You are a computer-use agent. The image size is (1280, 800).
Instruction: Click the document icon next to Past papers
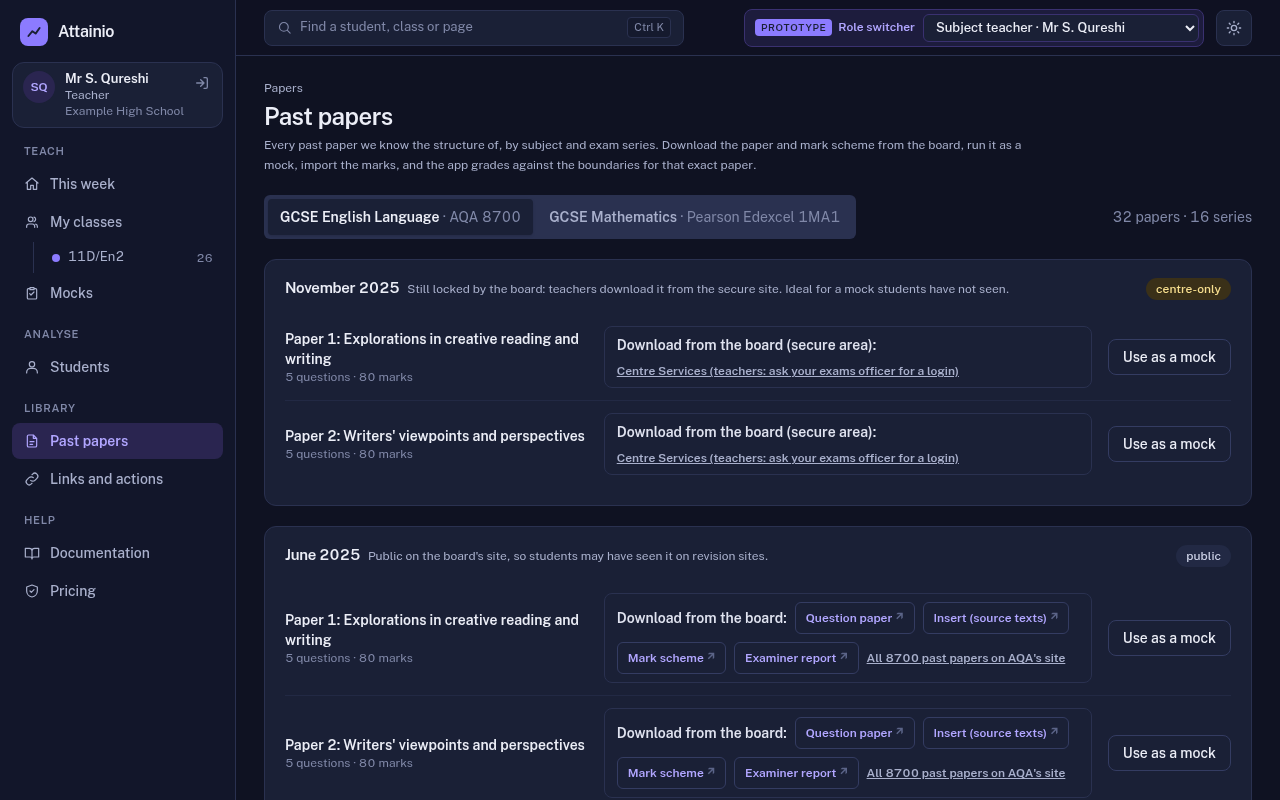(32, 441)
